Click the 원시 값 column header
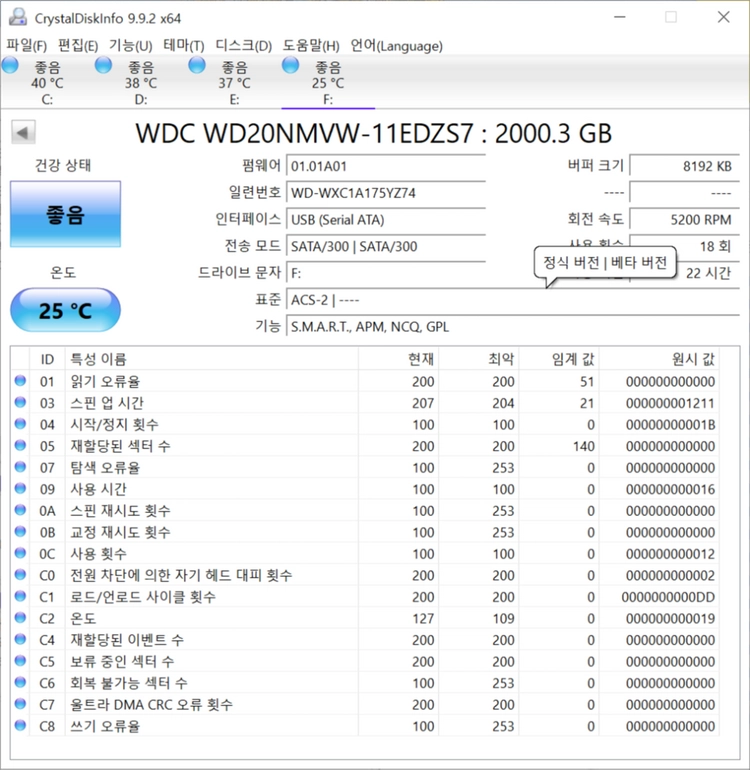Screen dimensions: 750x770 click(659, 359)
